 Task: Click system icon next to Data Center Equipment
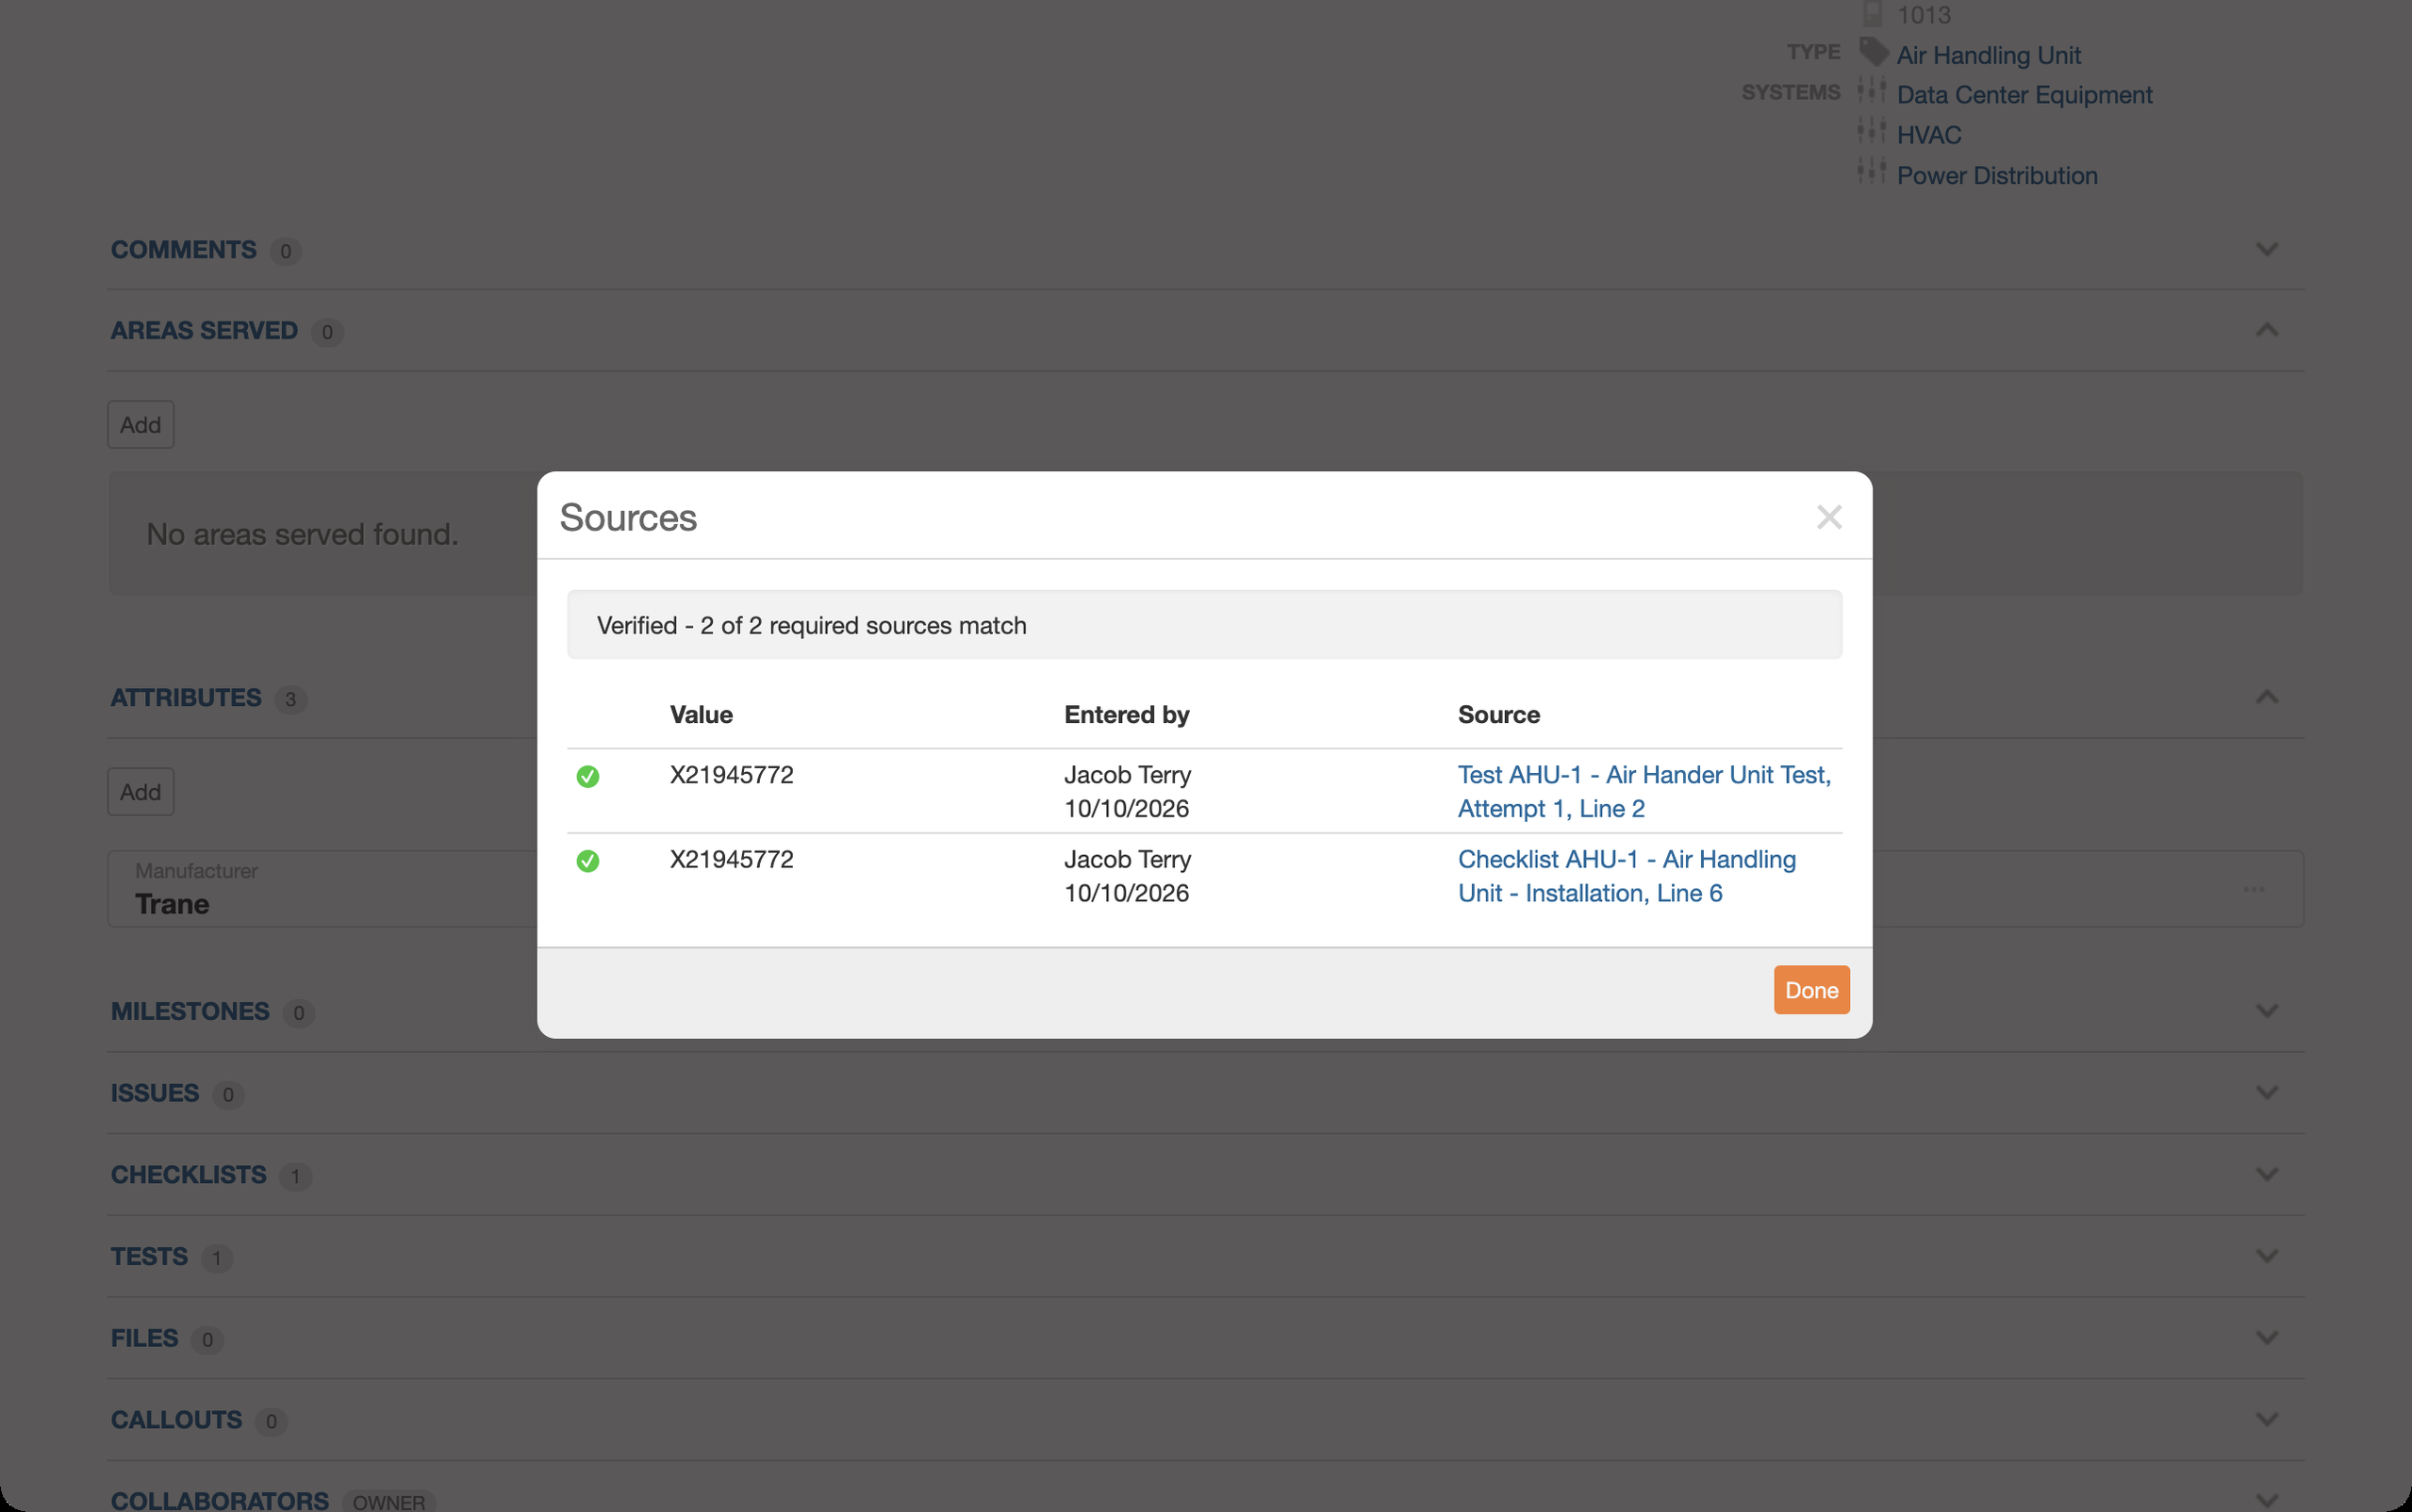[1872, 90]
